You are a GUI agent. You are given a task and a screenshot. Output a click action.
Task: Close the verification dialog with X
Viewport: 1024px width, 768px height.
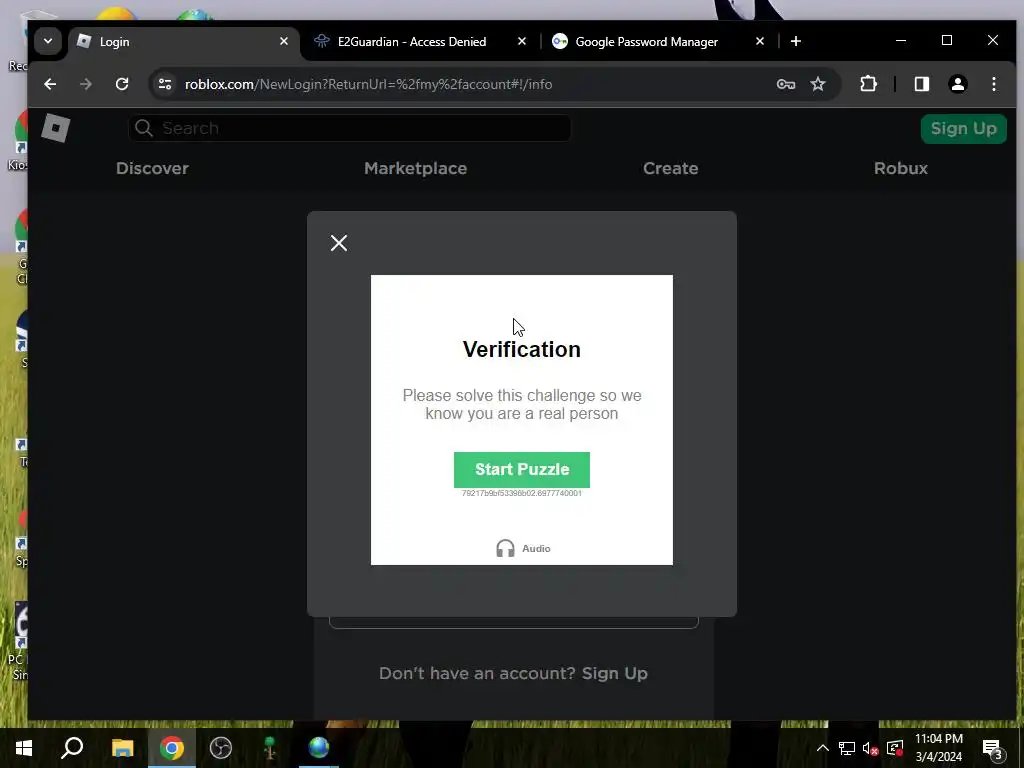[339, 243]
